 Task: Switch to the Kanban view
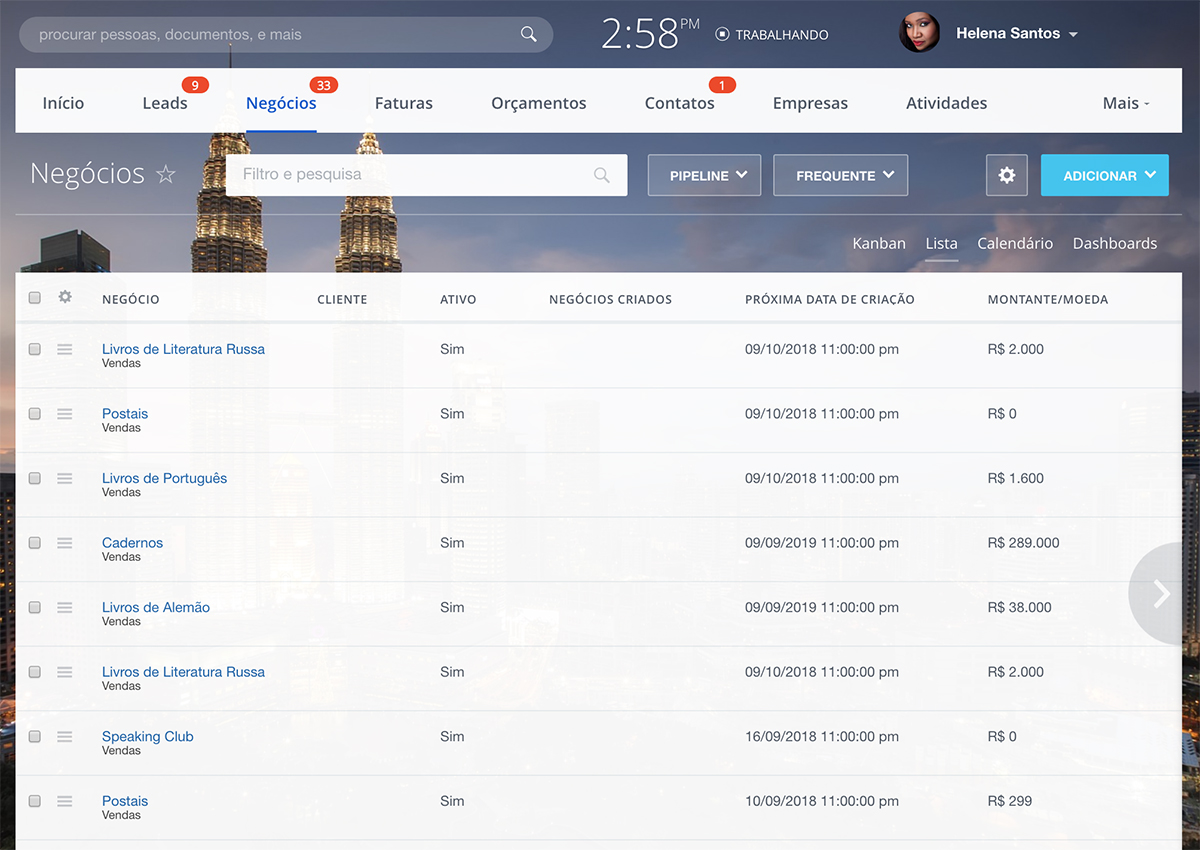[x=878, y=243]
